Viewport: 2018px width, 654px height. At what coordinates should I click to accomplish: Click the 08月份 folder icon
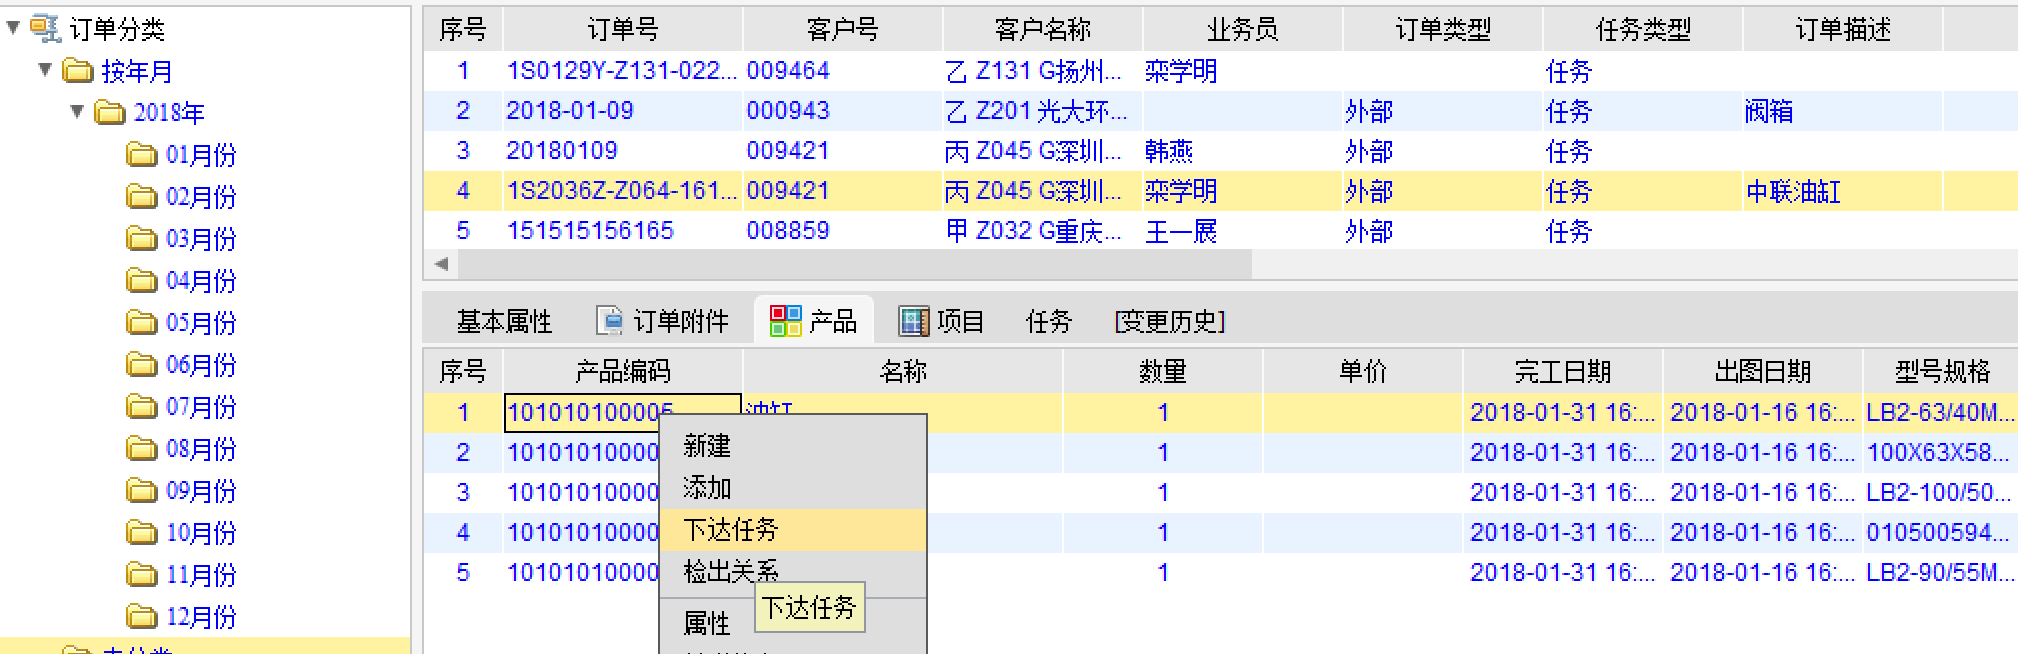pos(142,448)
